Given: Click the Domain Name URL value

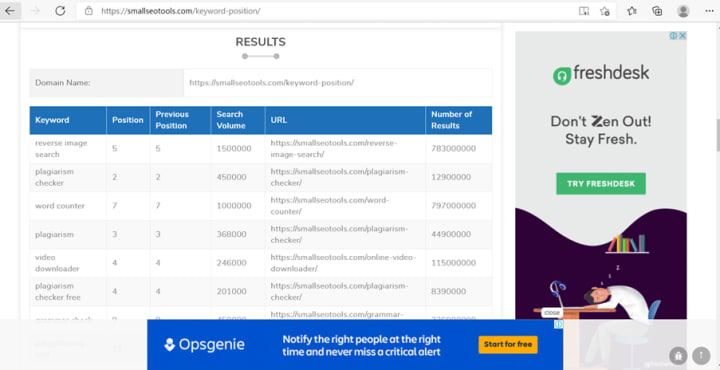Looking at the screenshot, I should click(271, 83).
